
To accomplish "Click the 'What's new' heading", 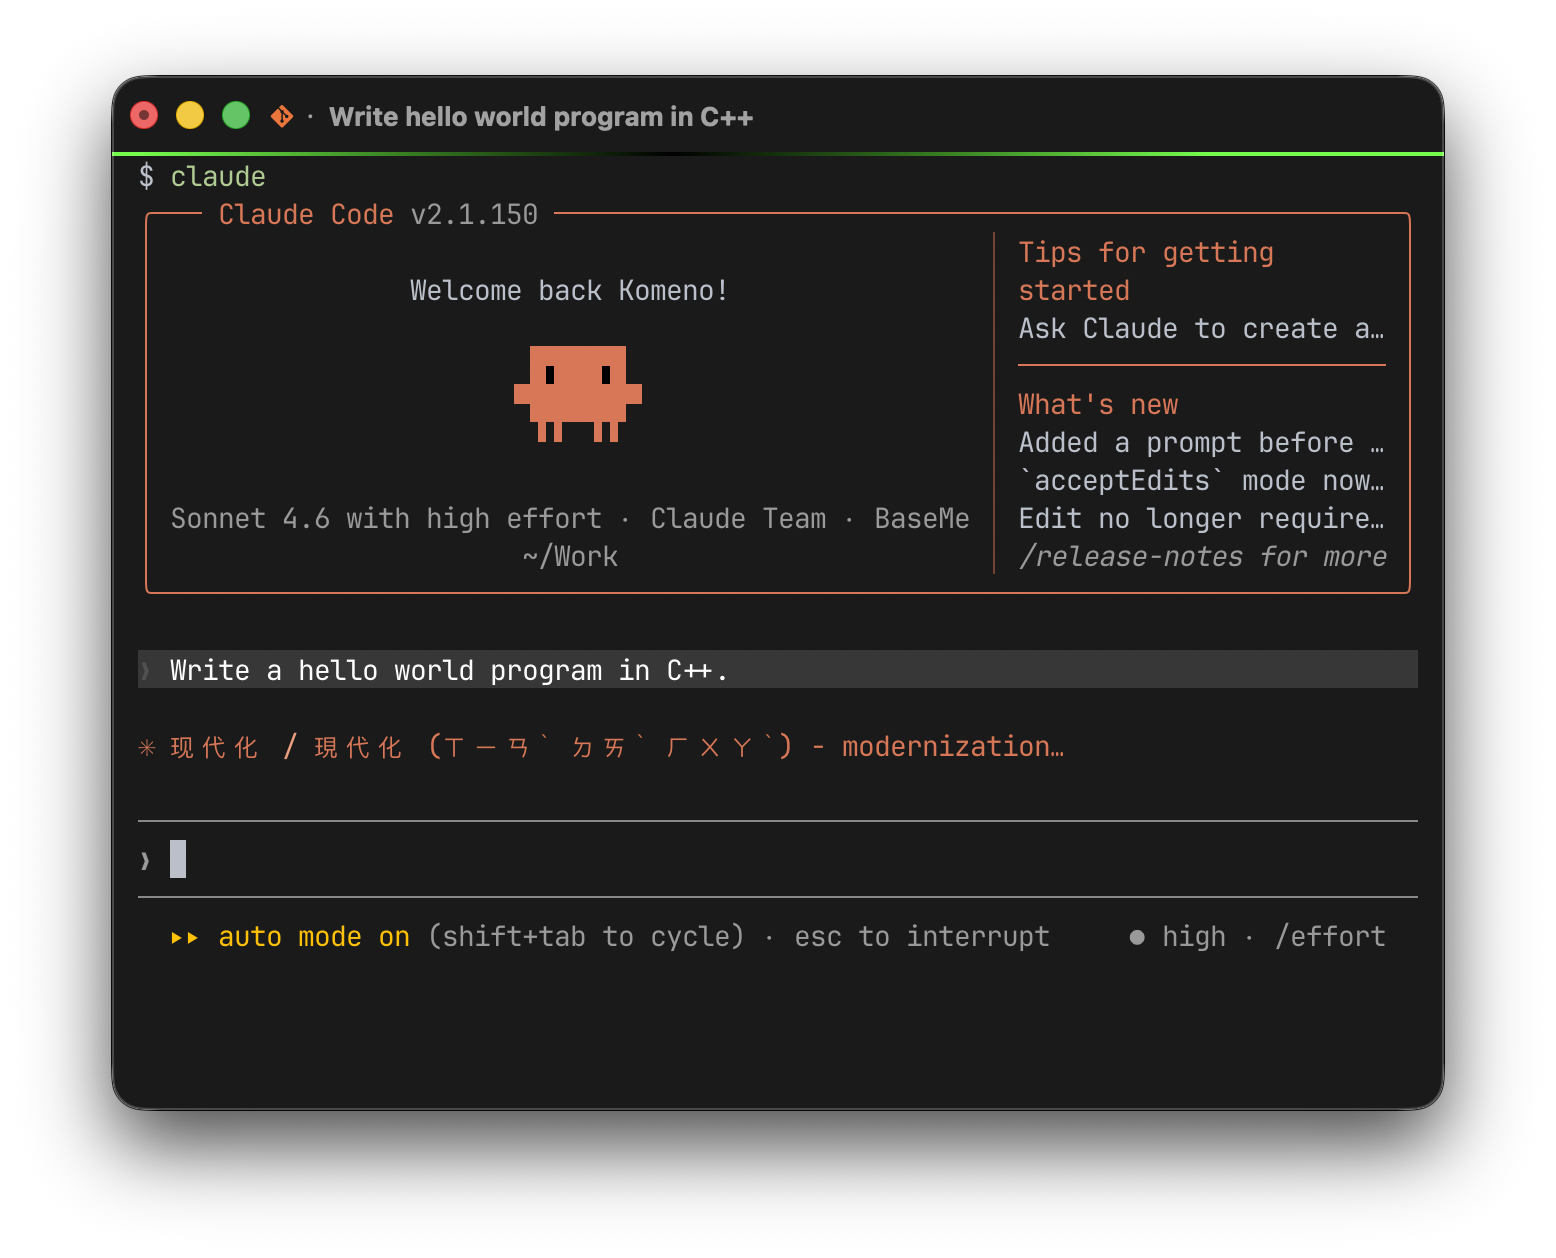I will tap(1098, 405).
